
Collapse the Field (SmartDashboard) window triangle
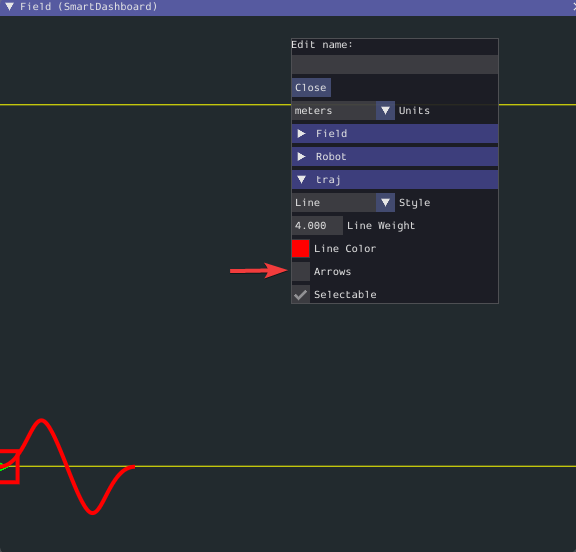point(10,7)
